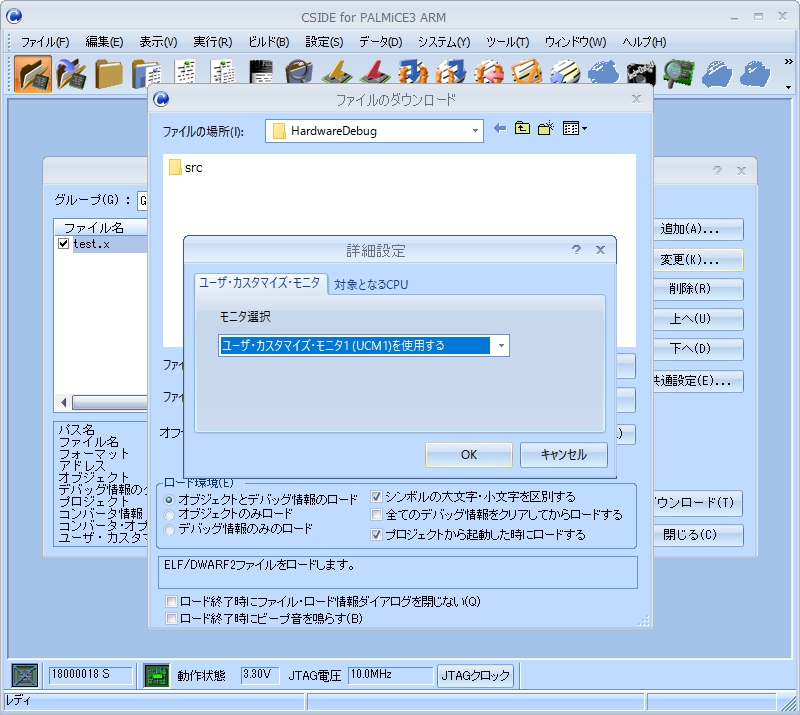The width and height of the screenshot is (800, 715).
Task: Click the 追加(A)... button
Action: tap(698, 229)
